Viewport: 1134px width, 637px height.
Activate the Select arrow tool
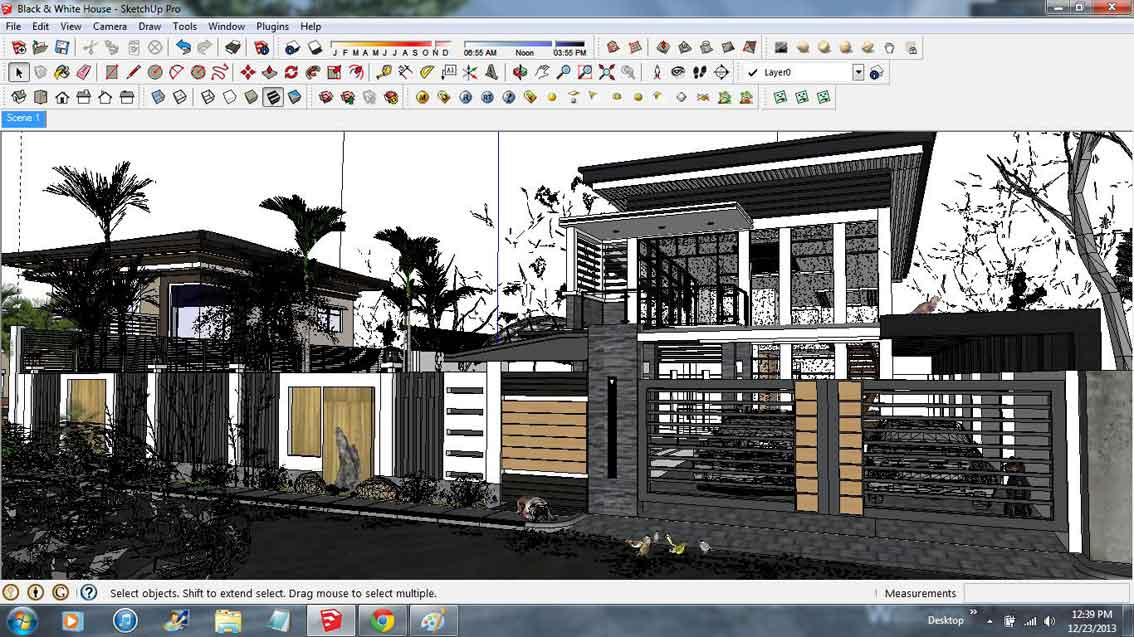(x=19, y=72)
